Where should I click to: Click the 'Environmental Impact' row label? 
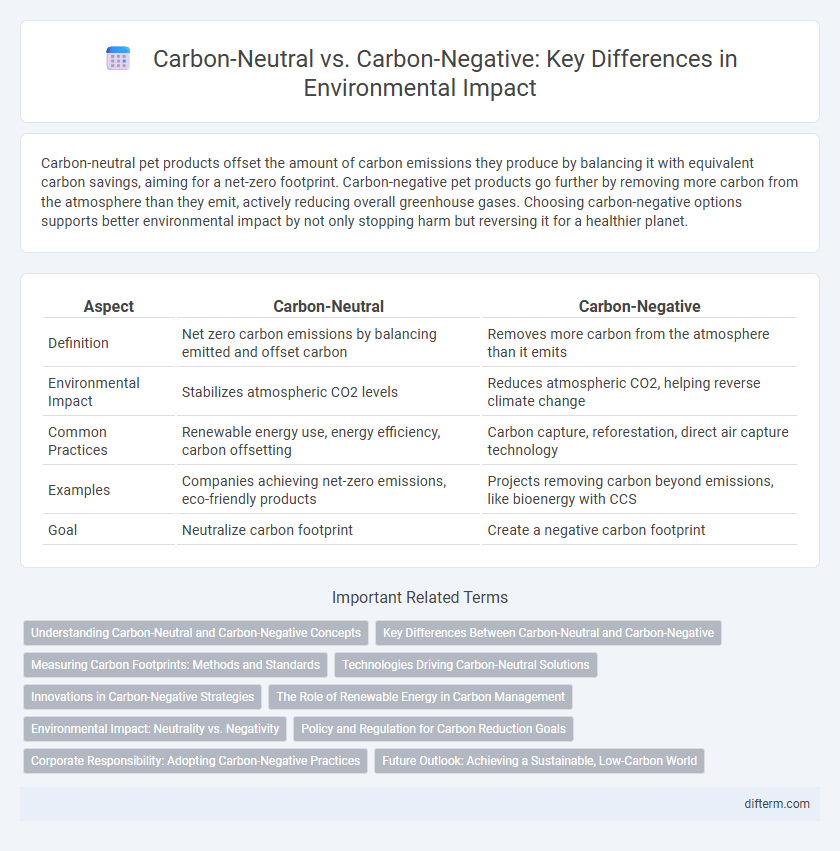[94, 392]
